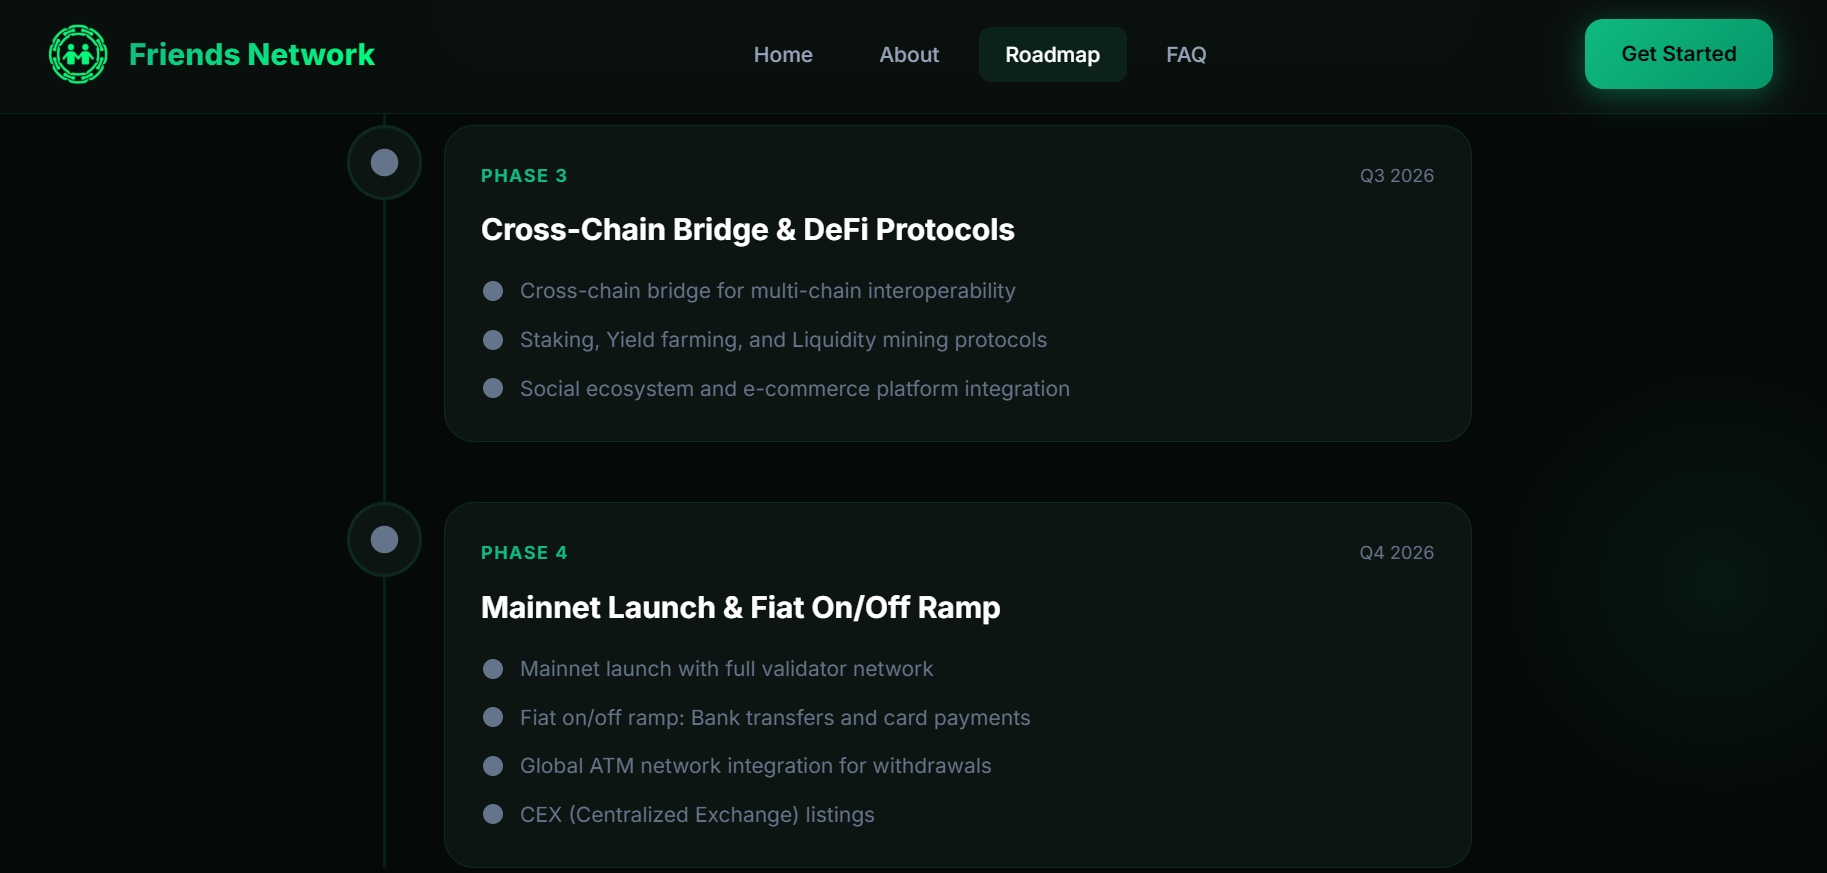Click the bullet beside Social ecosystem item
This screenshot has height=873, width=1827.
tap(493, 388)
